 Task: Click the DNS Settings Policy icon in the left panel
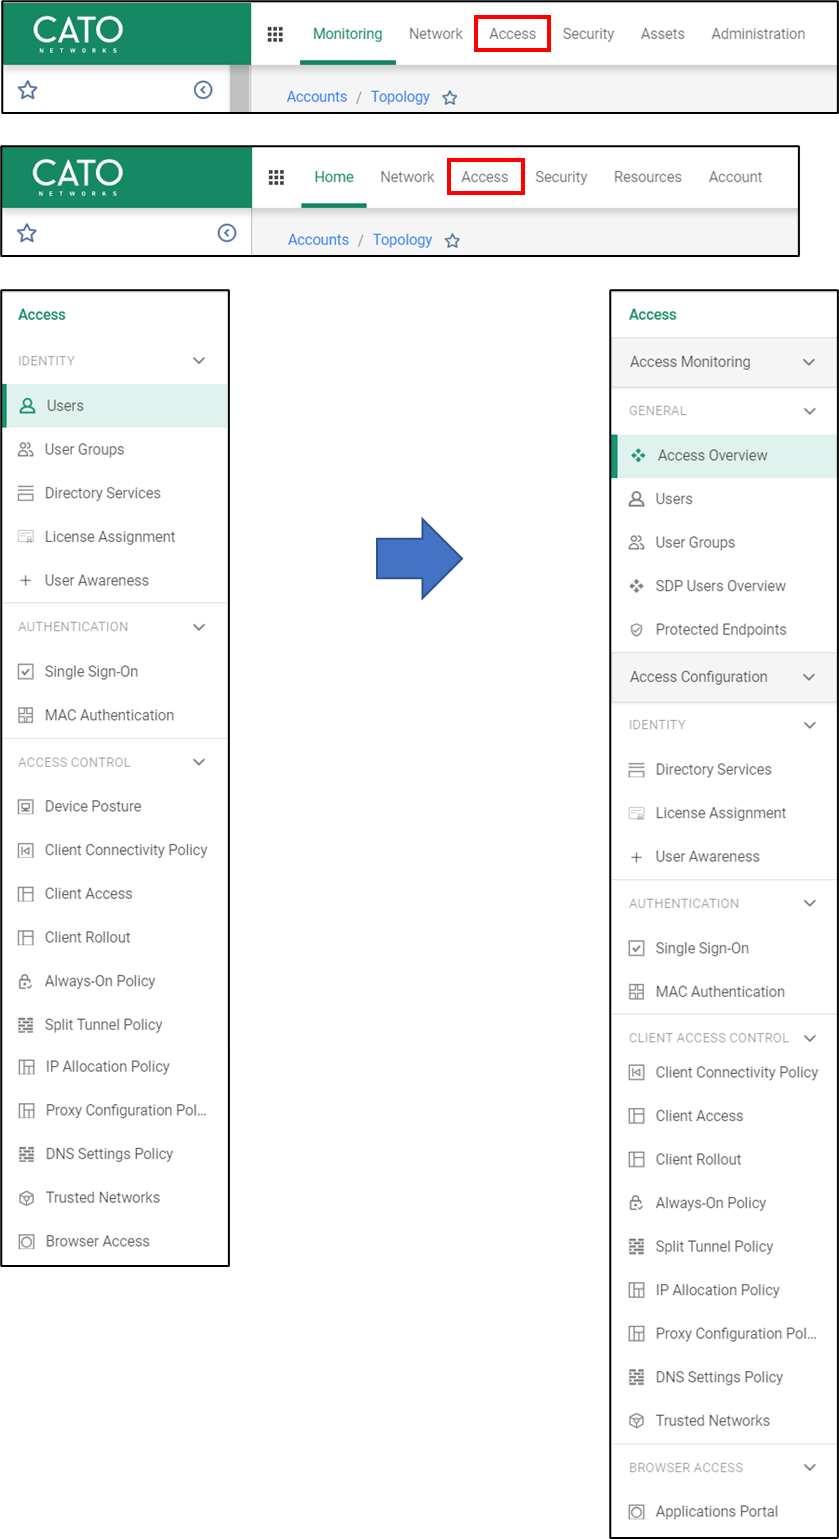[26, 1154]
